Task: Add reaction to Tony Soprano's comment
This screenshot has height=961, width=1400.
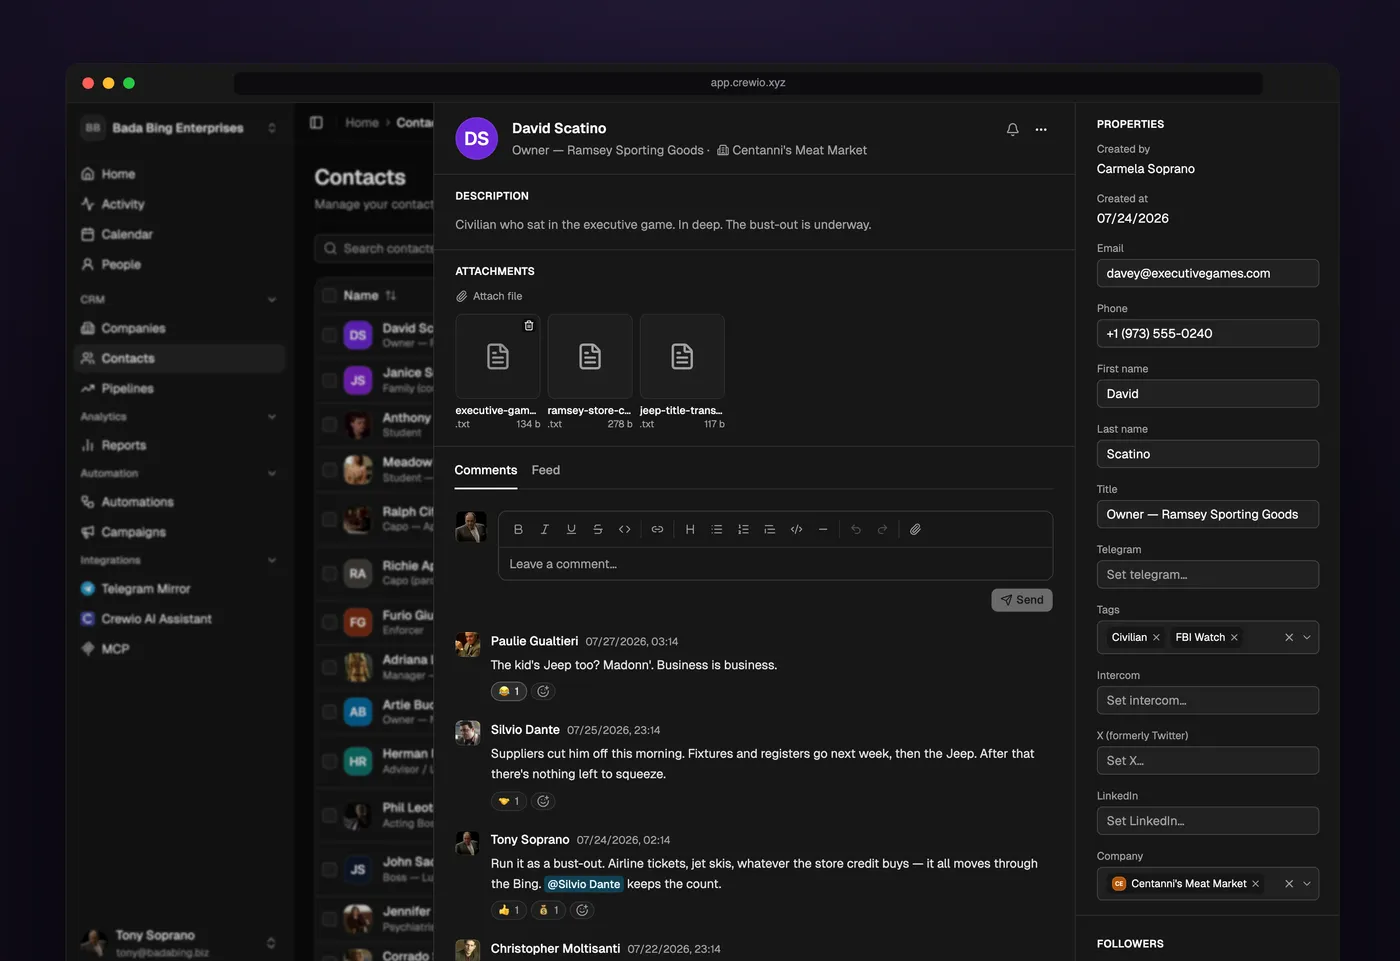Action: pos(582,910)
